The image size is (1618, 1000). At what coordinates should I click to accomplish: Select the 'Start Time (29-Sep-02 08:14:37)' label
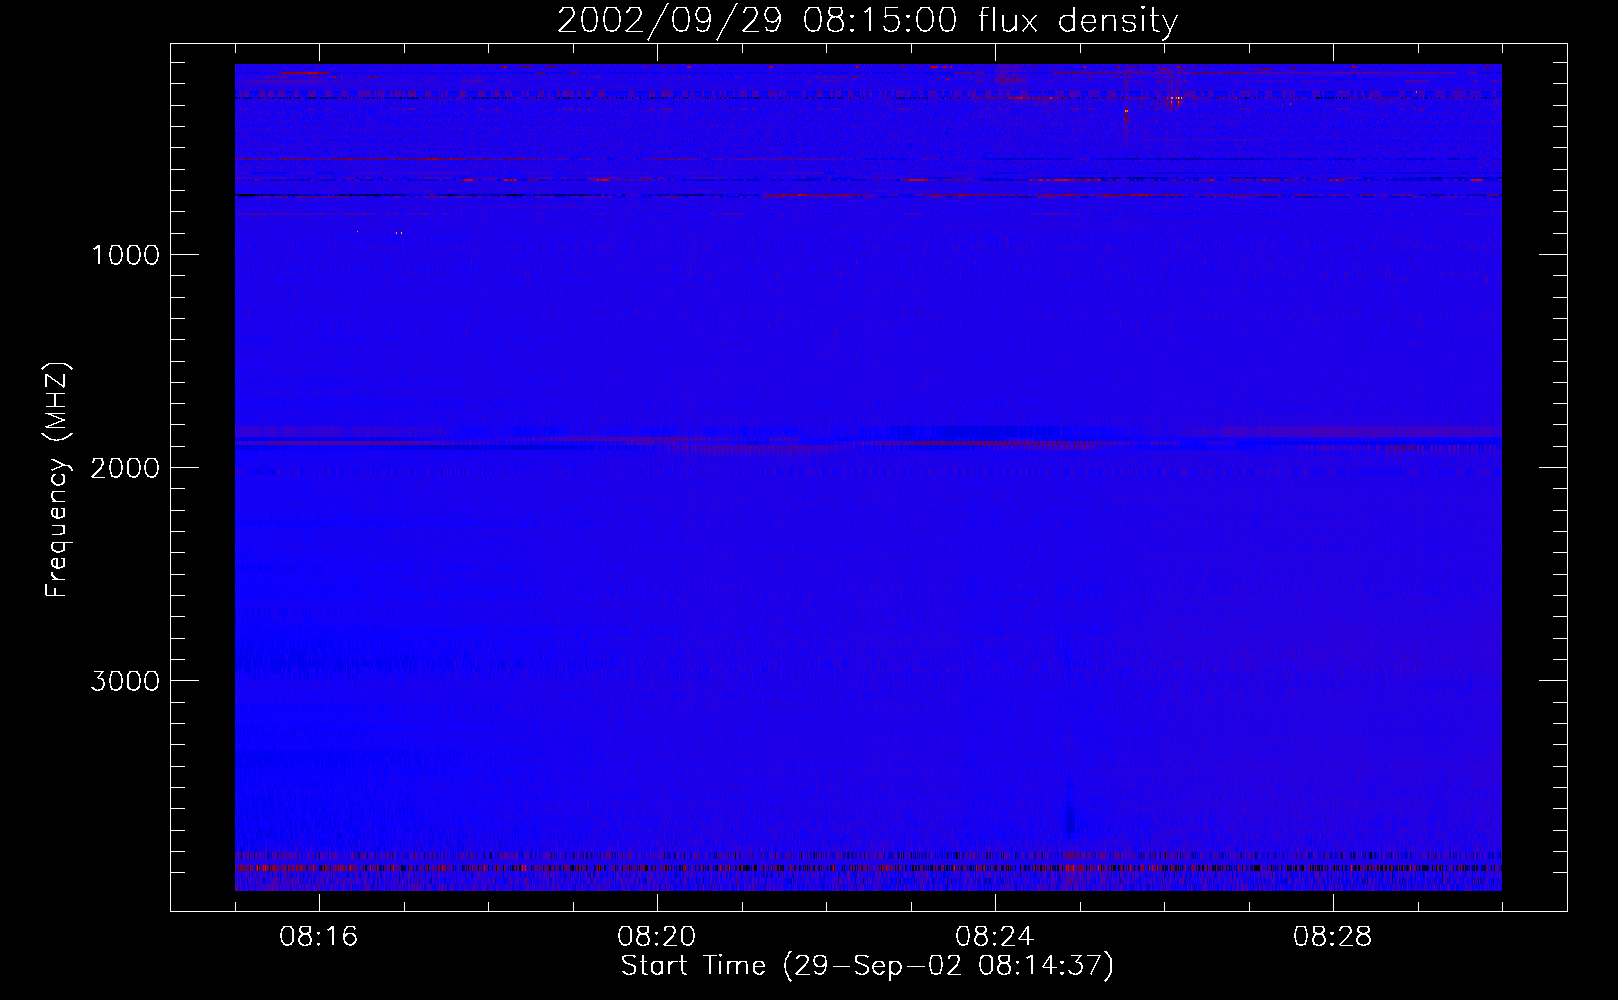click(x=867, y=966)
